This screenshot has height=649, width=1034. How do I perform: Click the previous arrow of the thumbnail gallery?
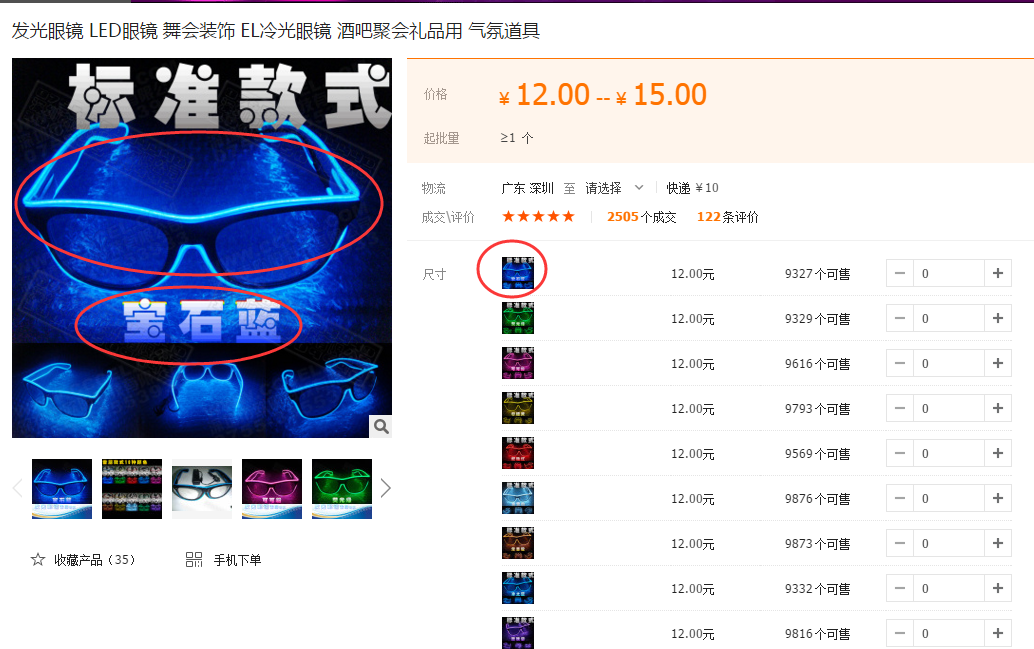tap(17, 488)
